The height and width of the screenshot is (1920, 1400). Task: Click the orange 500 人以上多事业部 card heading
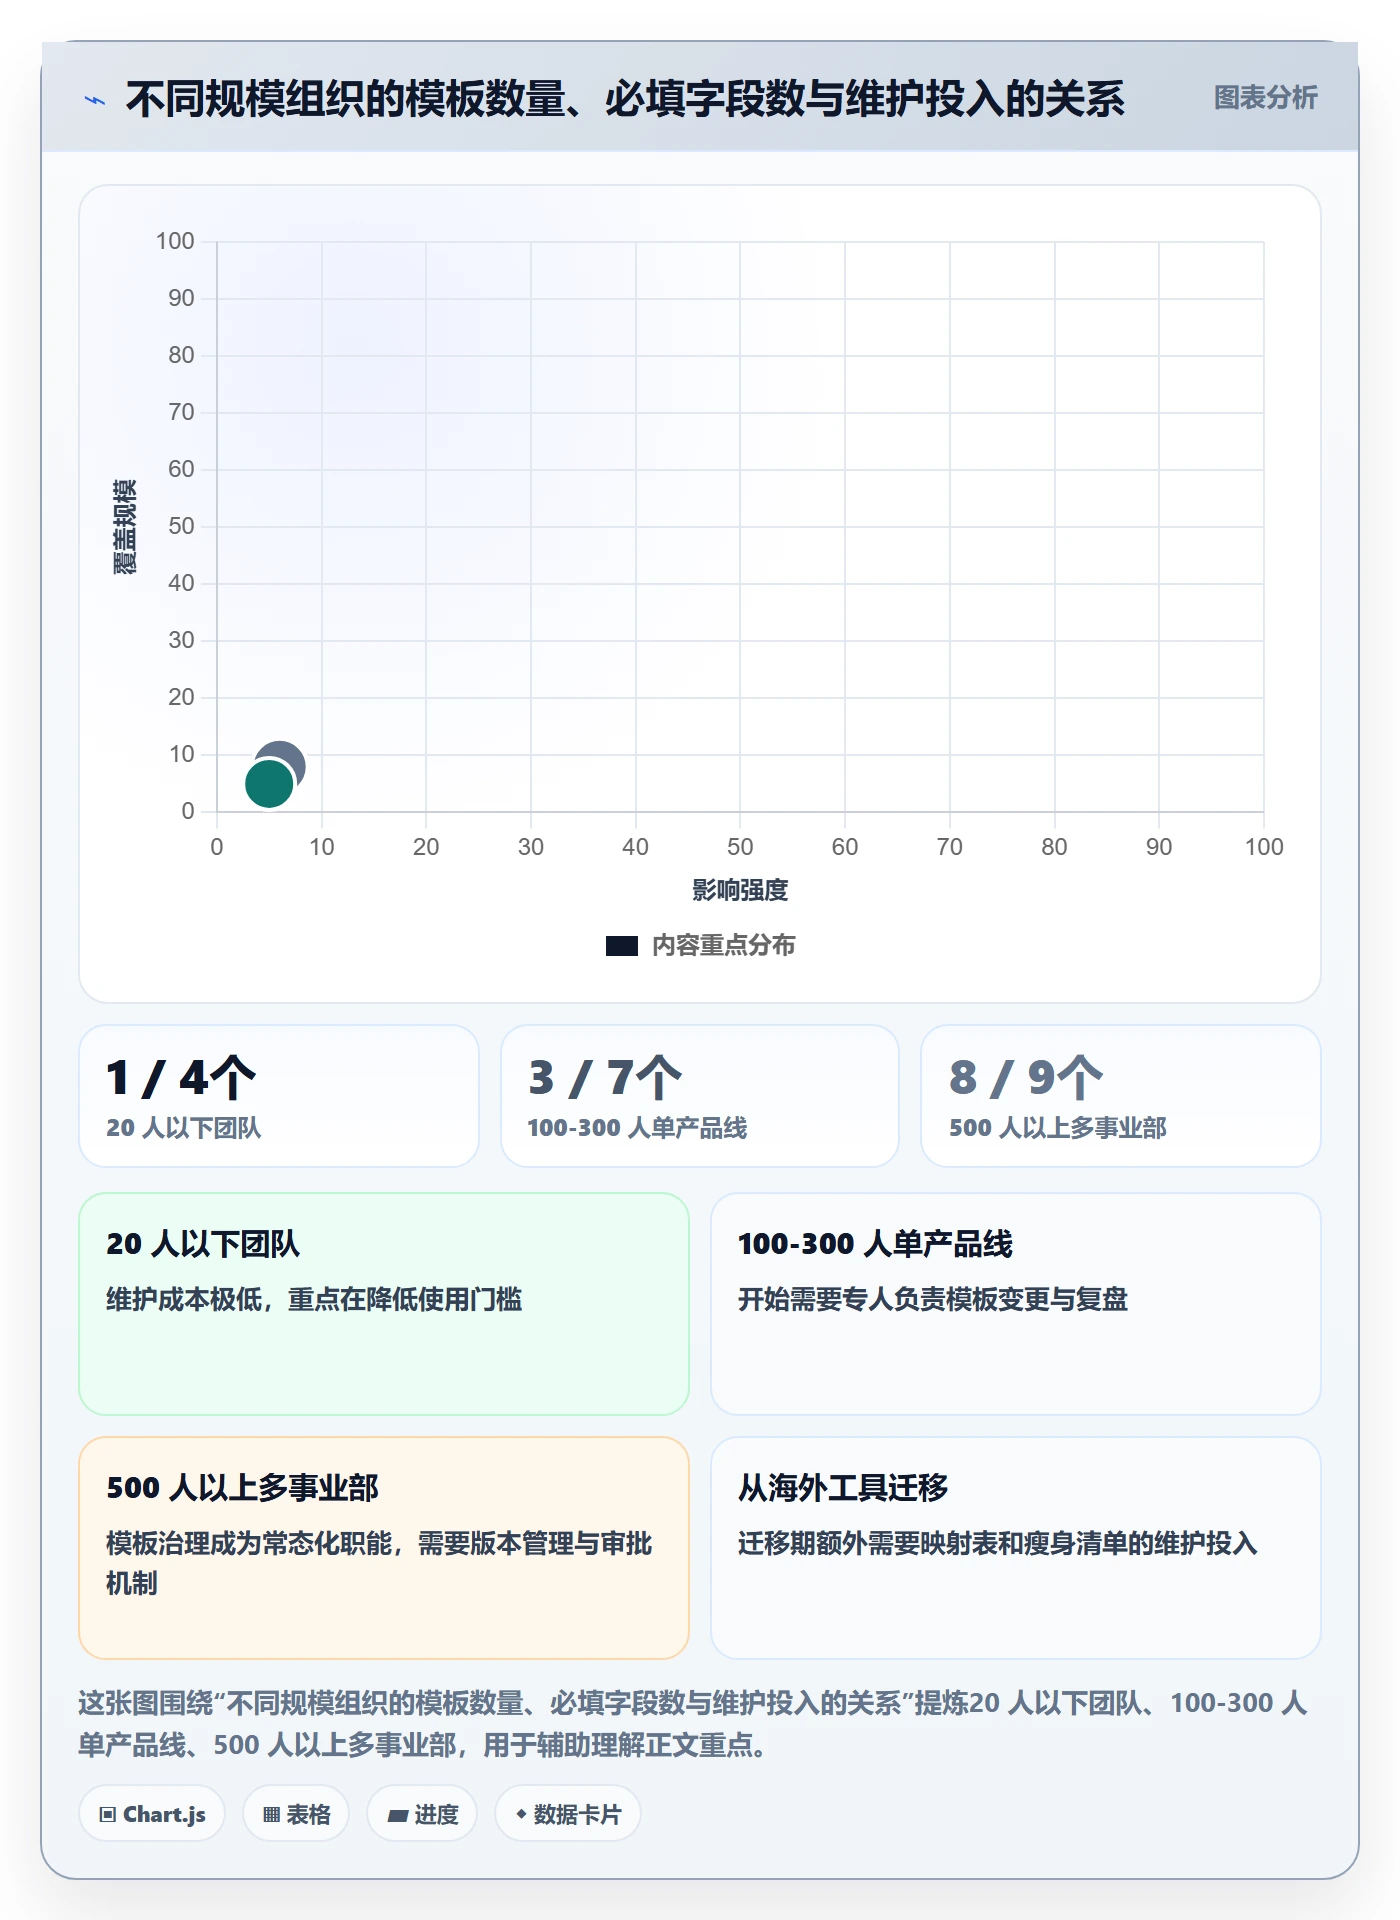tap(243, 1488)
